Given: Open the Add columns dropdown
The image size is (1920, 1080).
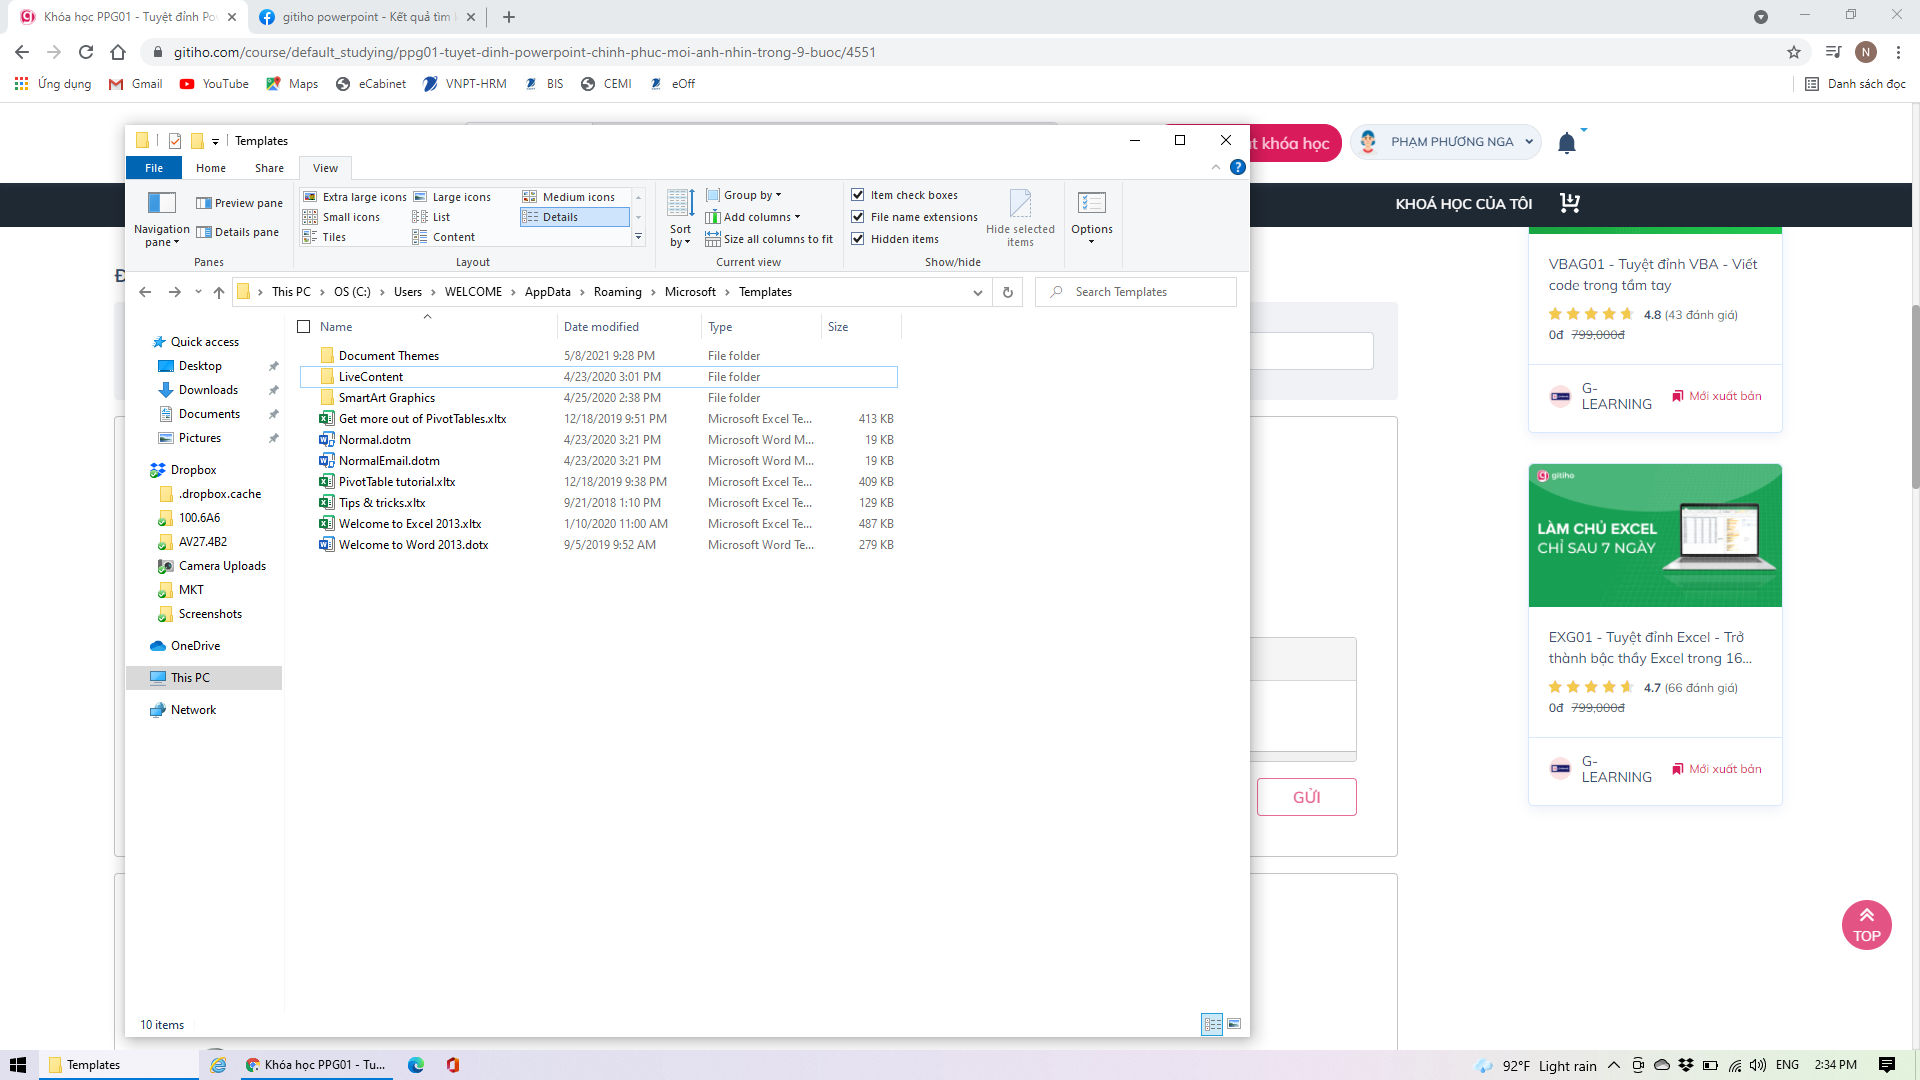Looking at the screenshot, I should (753, 217).
